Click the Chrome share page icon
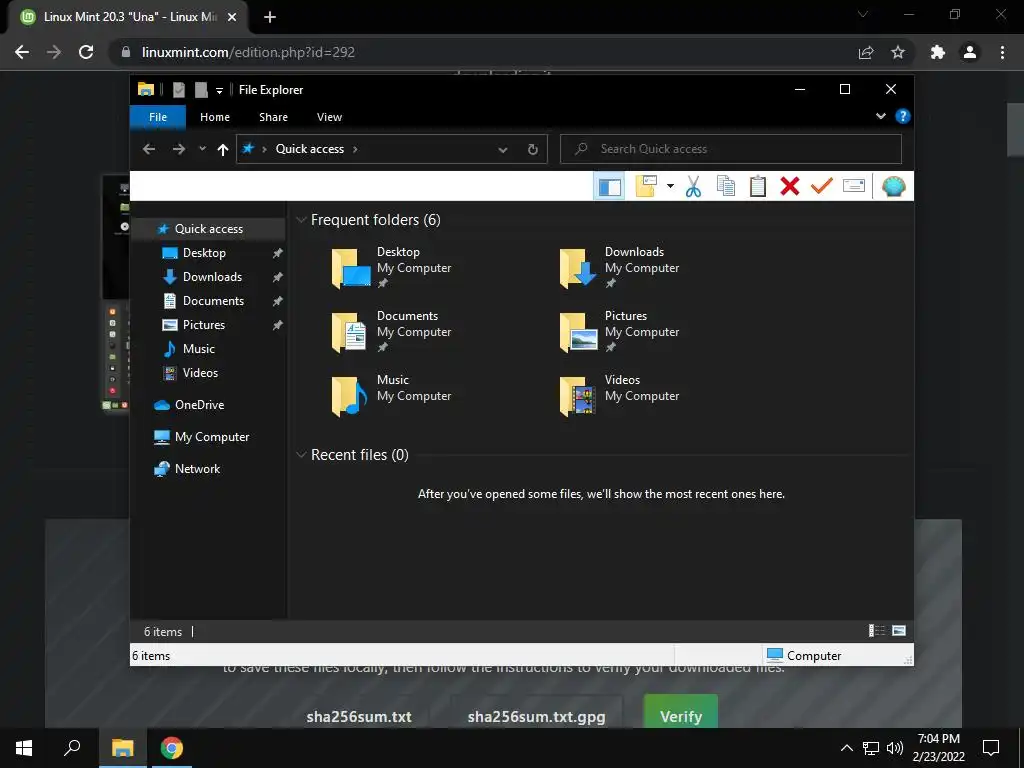Viewport: 1024px width, 768px height. pyautogui.click(x=866, y=52)
